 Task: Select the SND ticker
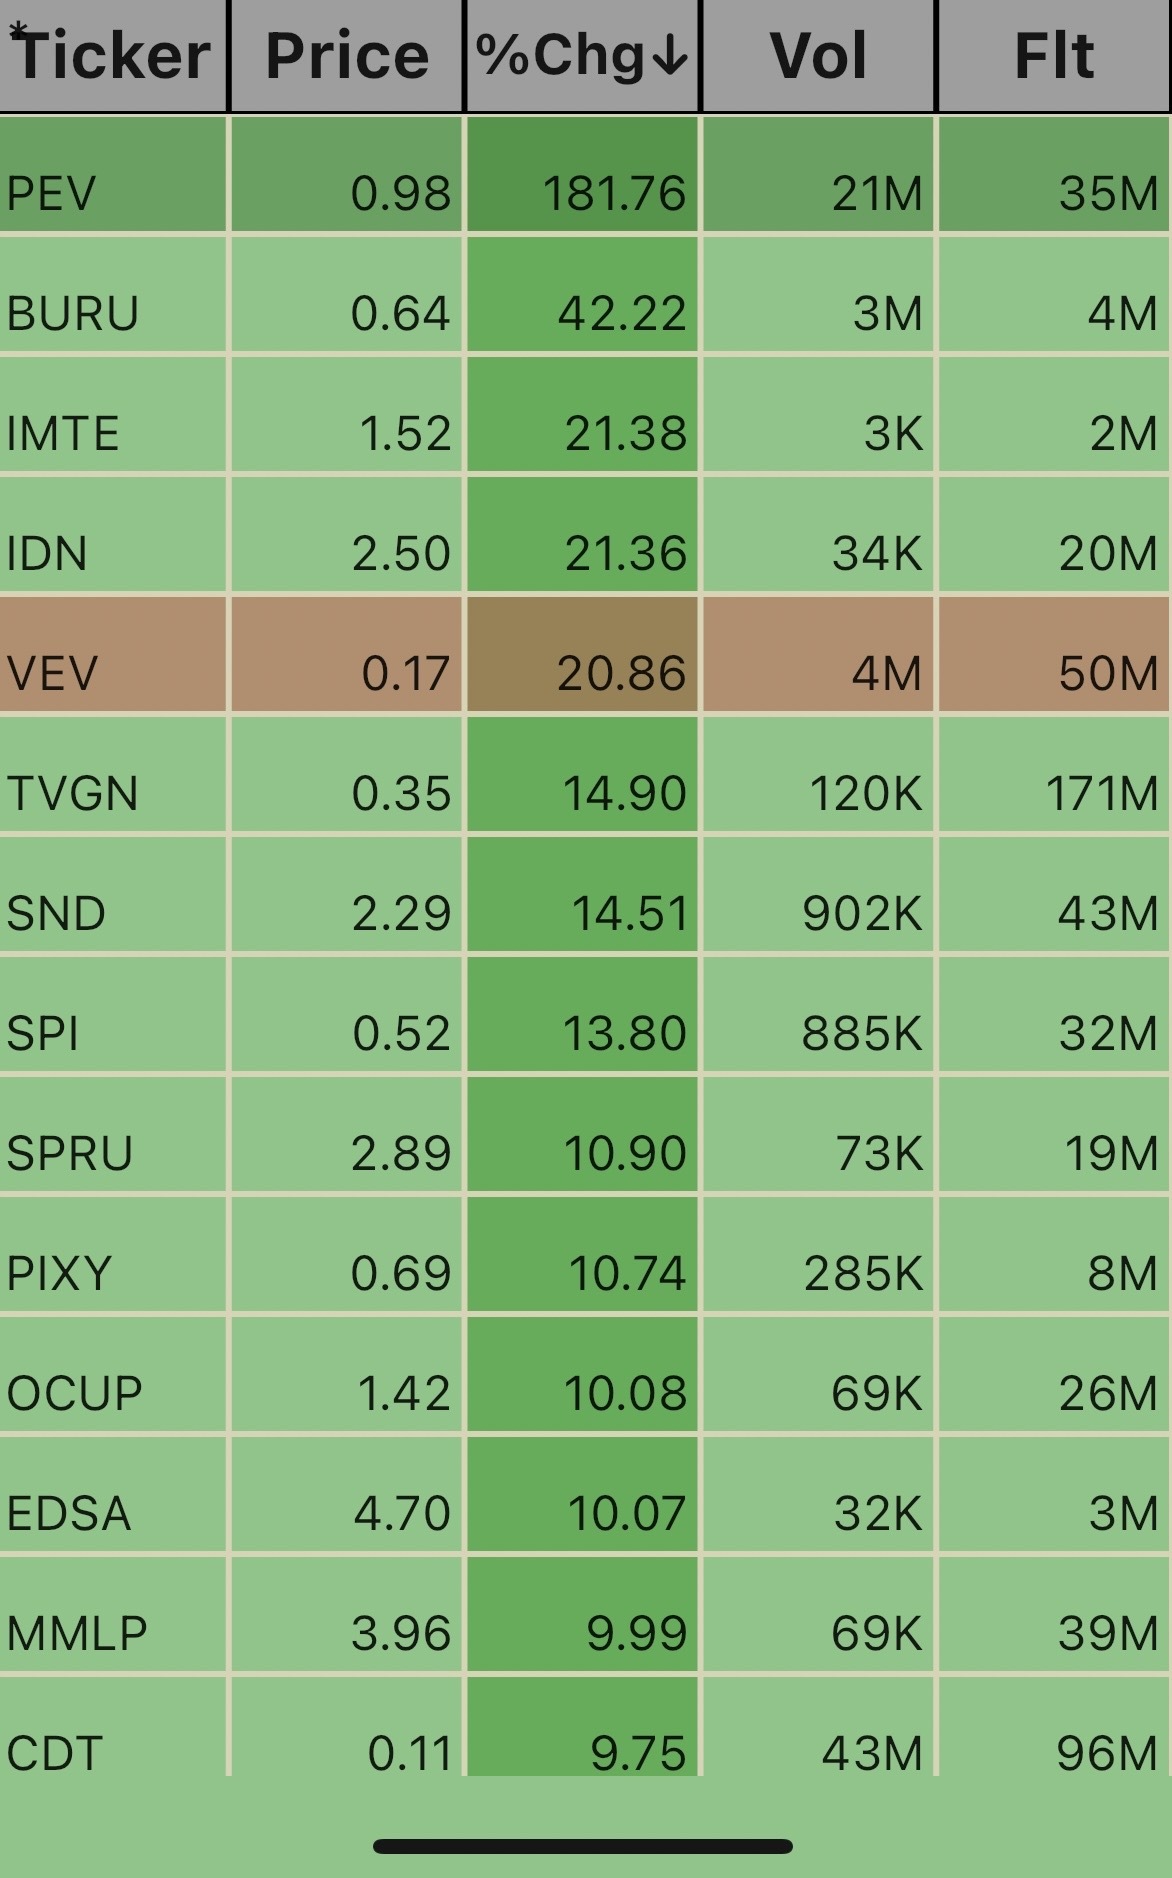tap(56, 913)
